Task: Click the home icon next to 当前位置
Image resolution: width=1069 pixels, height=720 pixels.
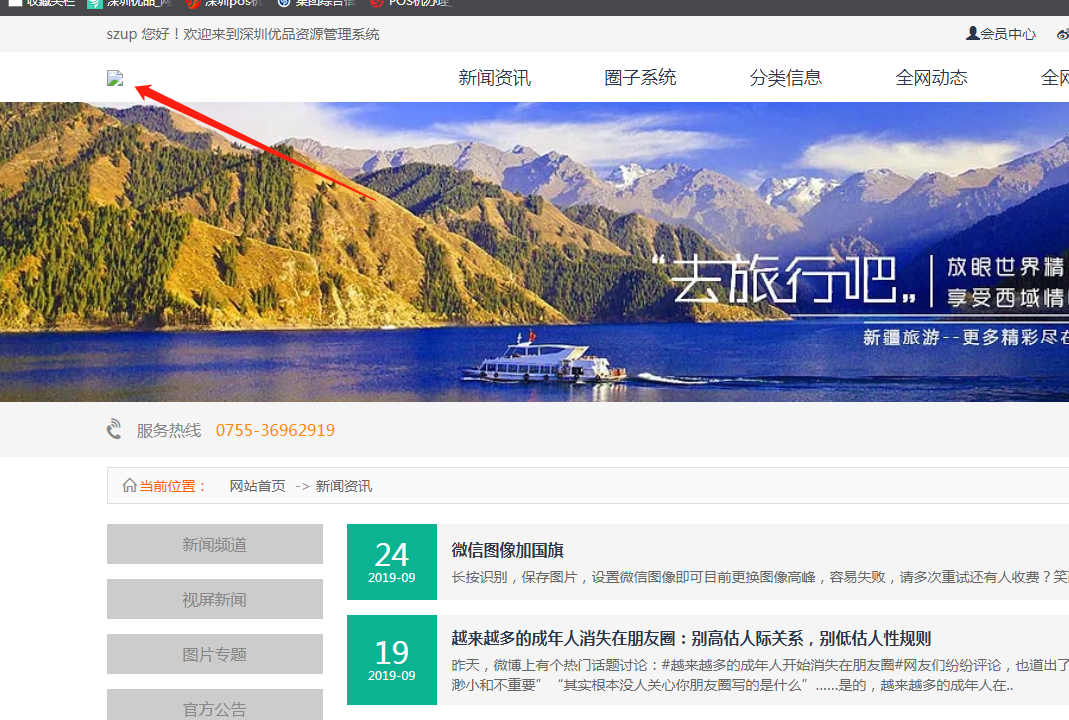Action: (129, 486)
